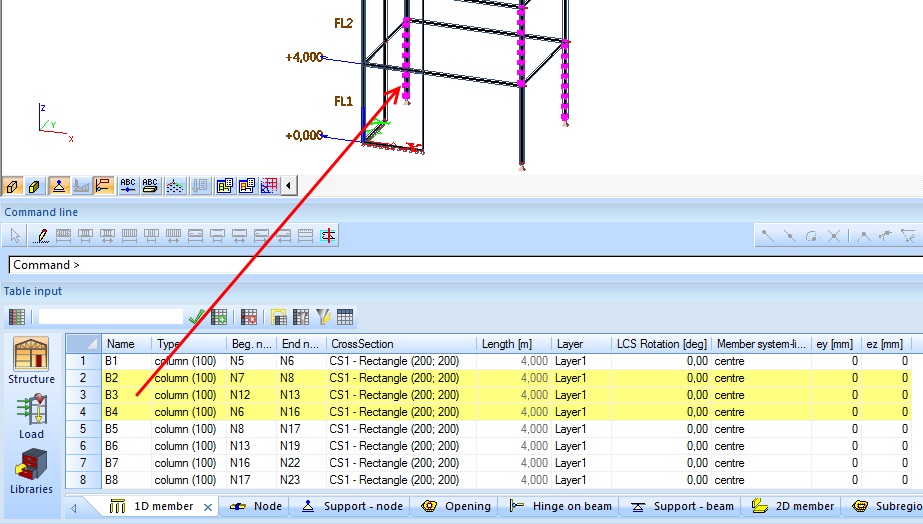Switch to the Hinge on beam tab

(x=562, y=506)
